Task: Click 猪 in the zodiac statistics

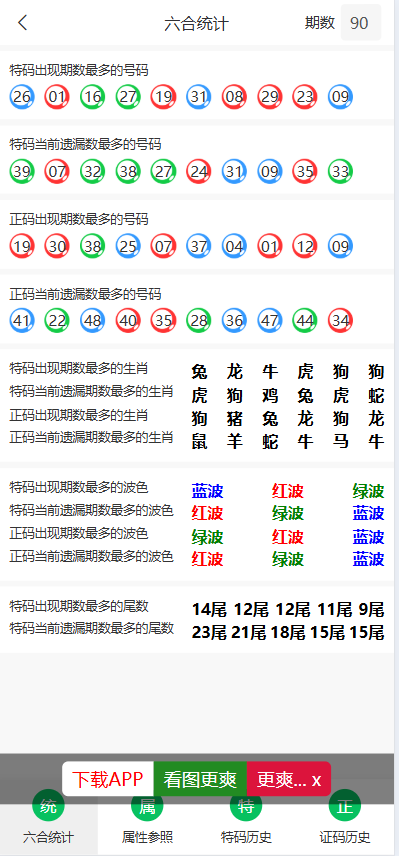Action: [235, 419]
